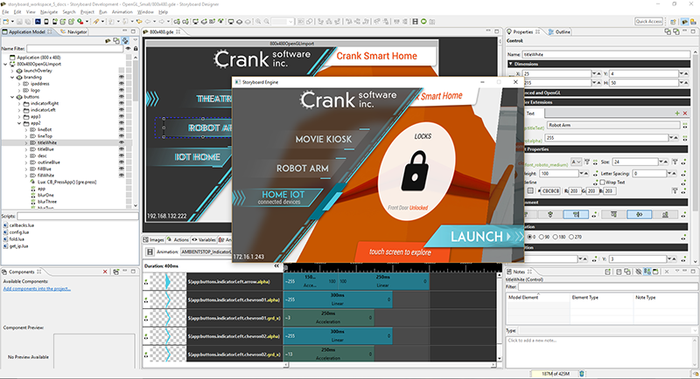Collapse the Dimensions section in Properties
Screen dimensions: 700x379
click(x=511, y=64)
